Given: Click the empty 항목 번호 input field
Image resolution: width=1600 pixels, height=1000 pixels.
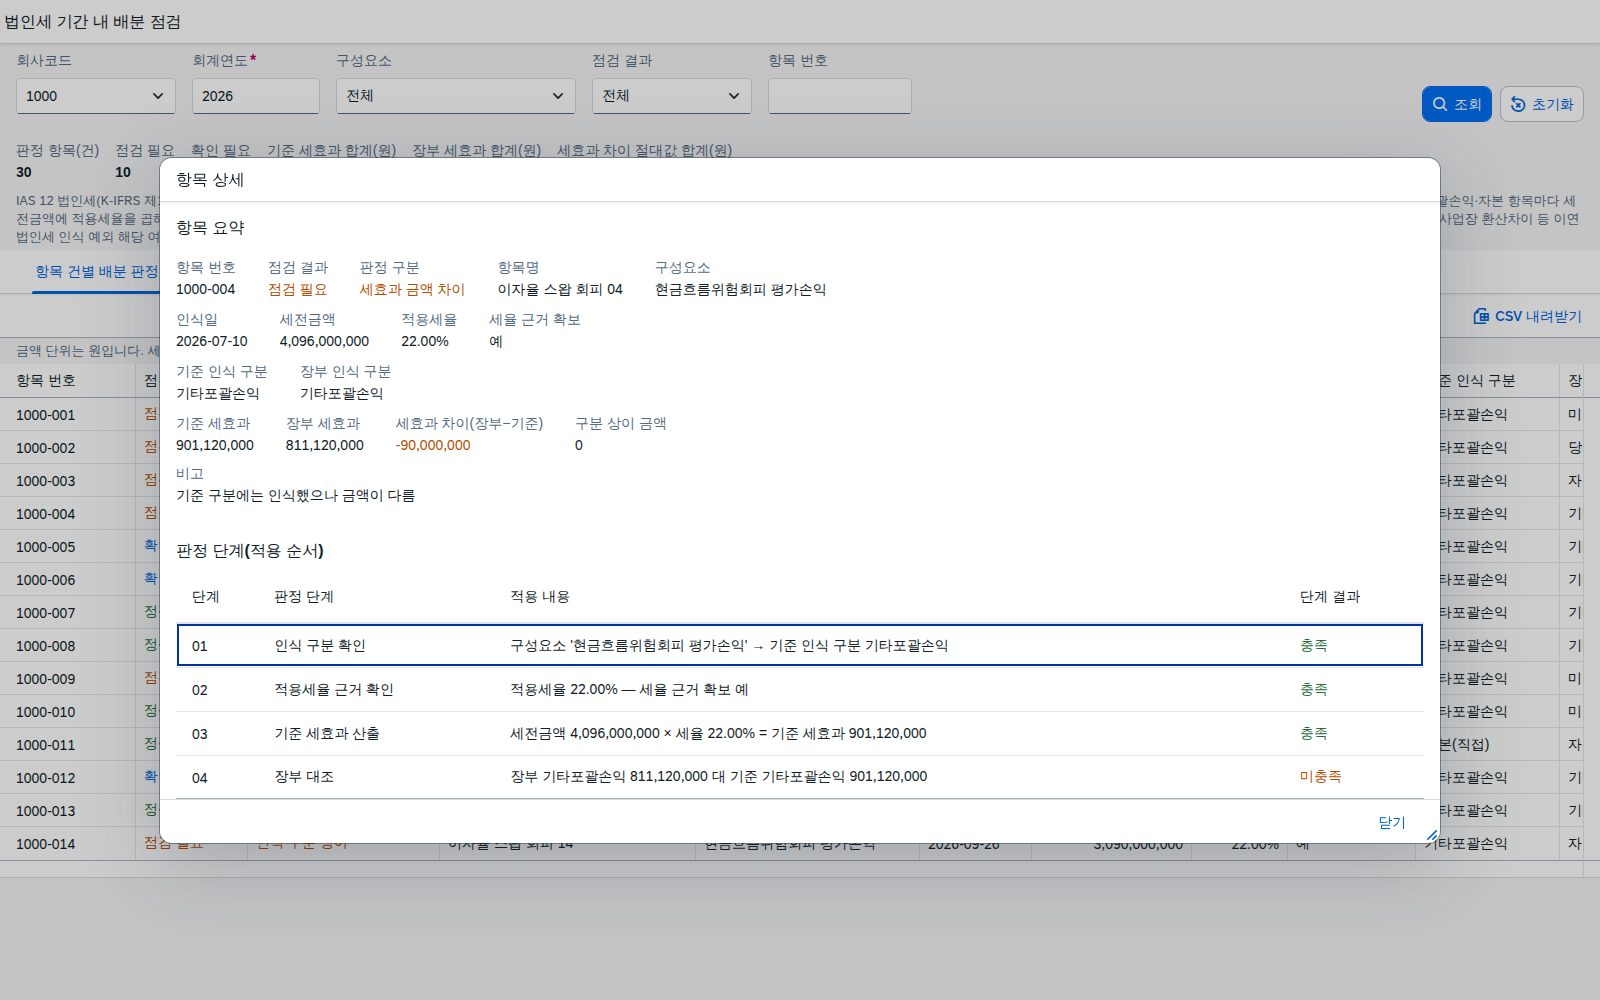Looking at the screenshot, I should 840,96.
